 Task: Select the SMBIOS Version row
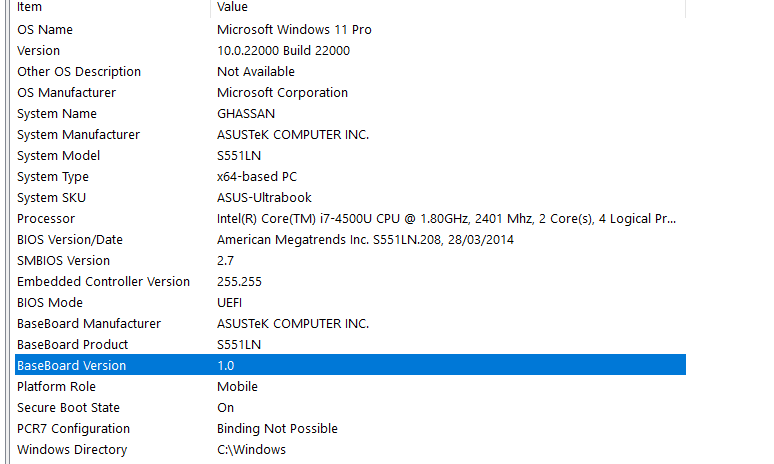(350, 260)
